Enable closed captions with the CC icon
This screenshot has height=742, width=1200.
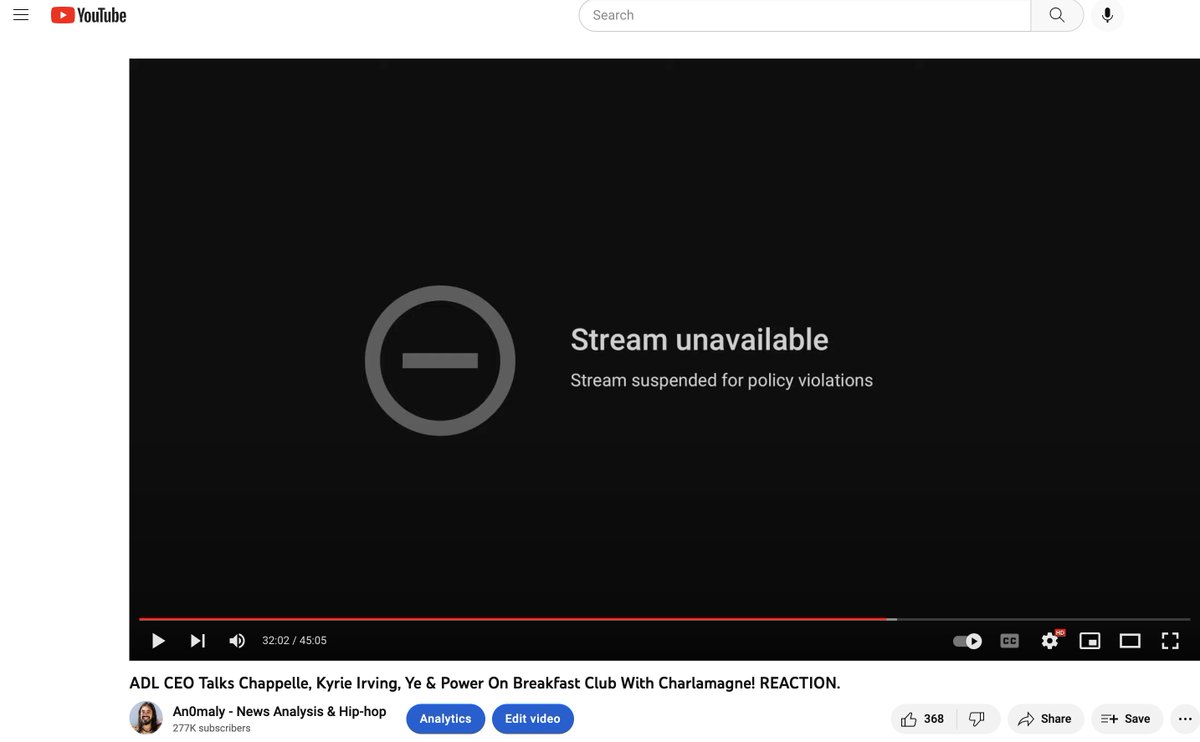[1009, 640]
